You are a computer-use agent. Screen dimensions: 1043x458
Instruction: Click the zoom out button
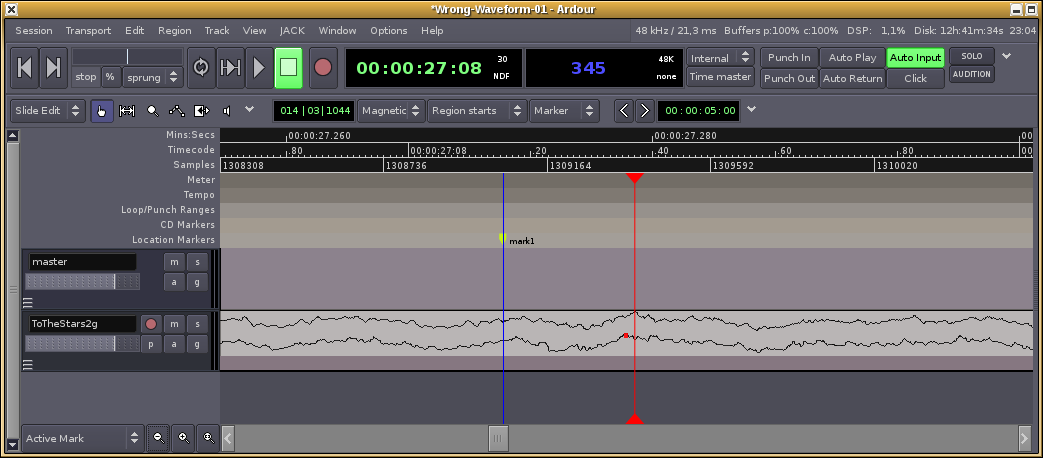(x=158, y=438)
